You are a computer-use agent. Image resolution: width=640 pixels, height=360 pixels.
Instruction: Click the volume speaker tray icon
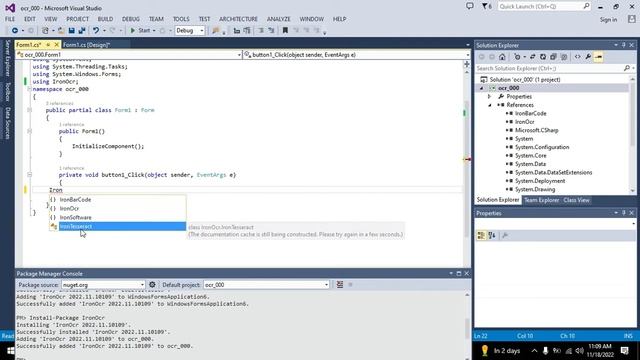(x=579, y=351)
